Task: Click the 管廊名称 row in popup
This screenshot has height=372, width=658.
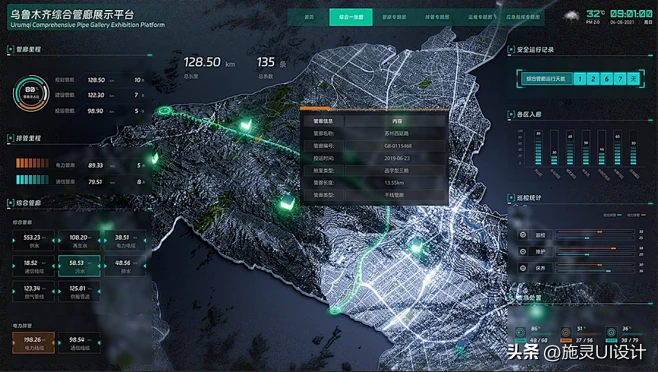Action: pos(375,134)
